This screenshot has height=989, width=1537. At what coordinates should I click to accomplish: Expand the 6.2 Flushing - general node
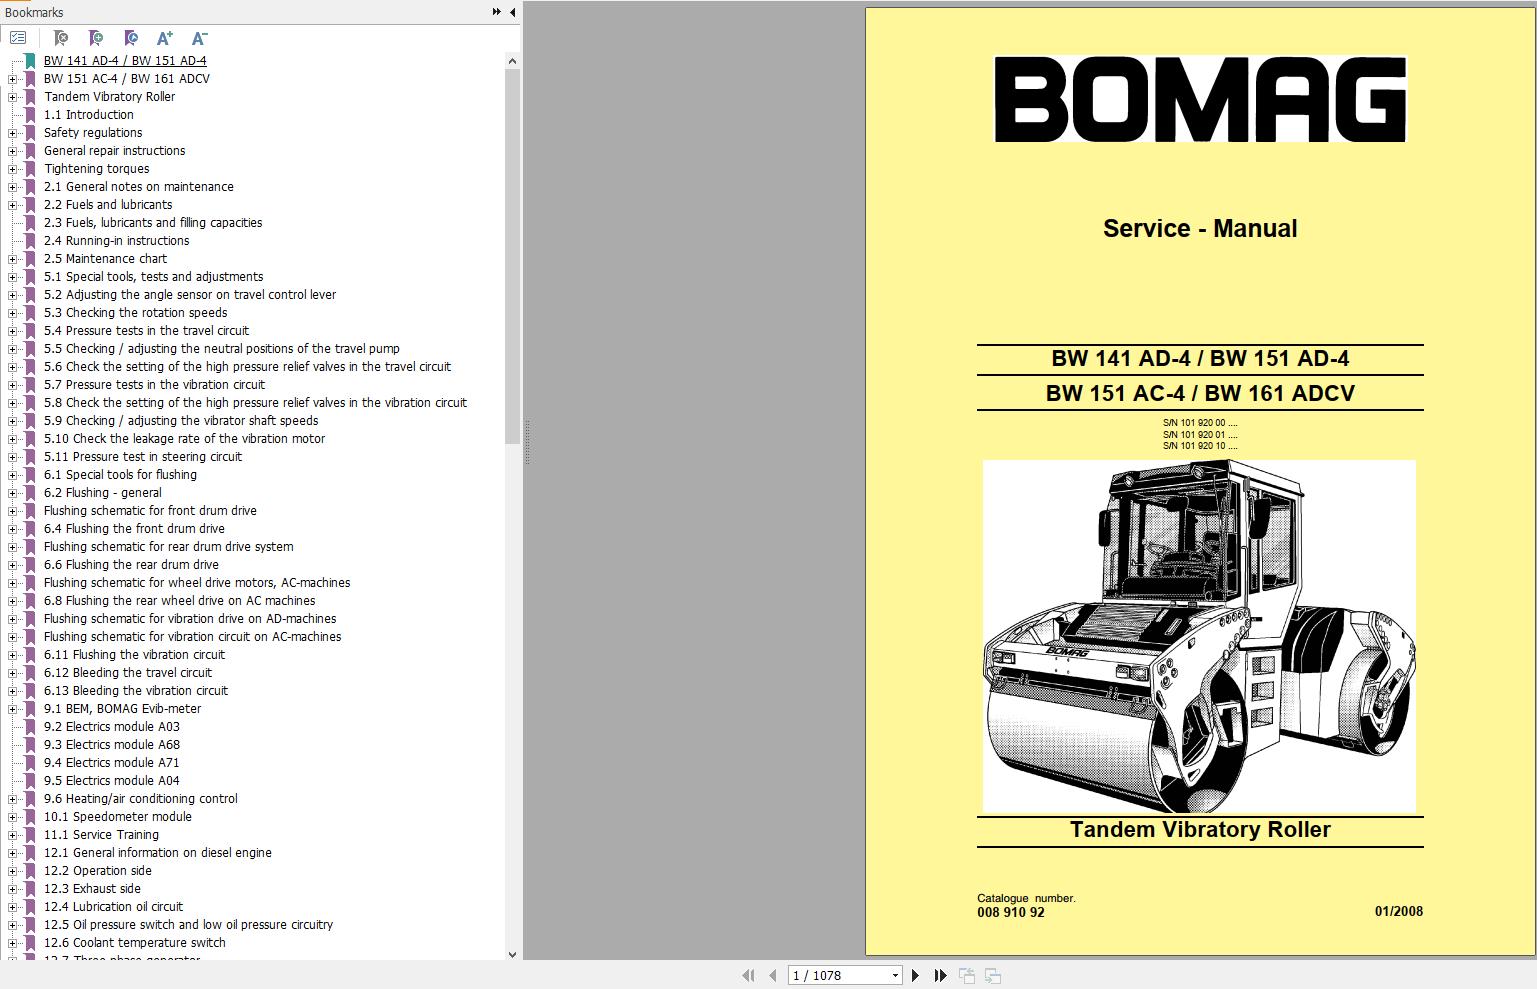13,493
